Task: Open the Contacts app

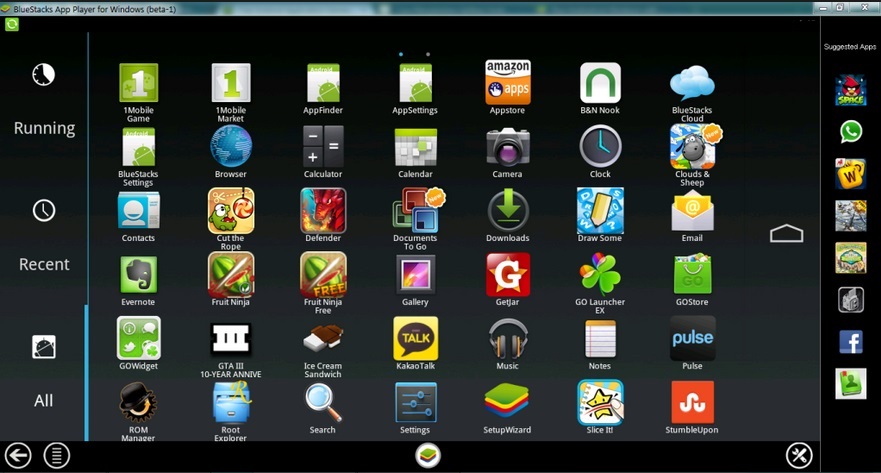Action: pos(138,211)
